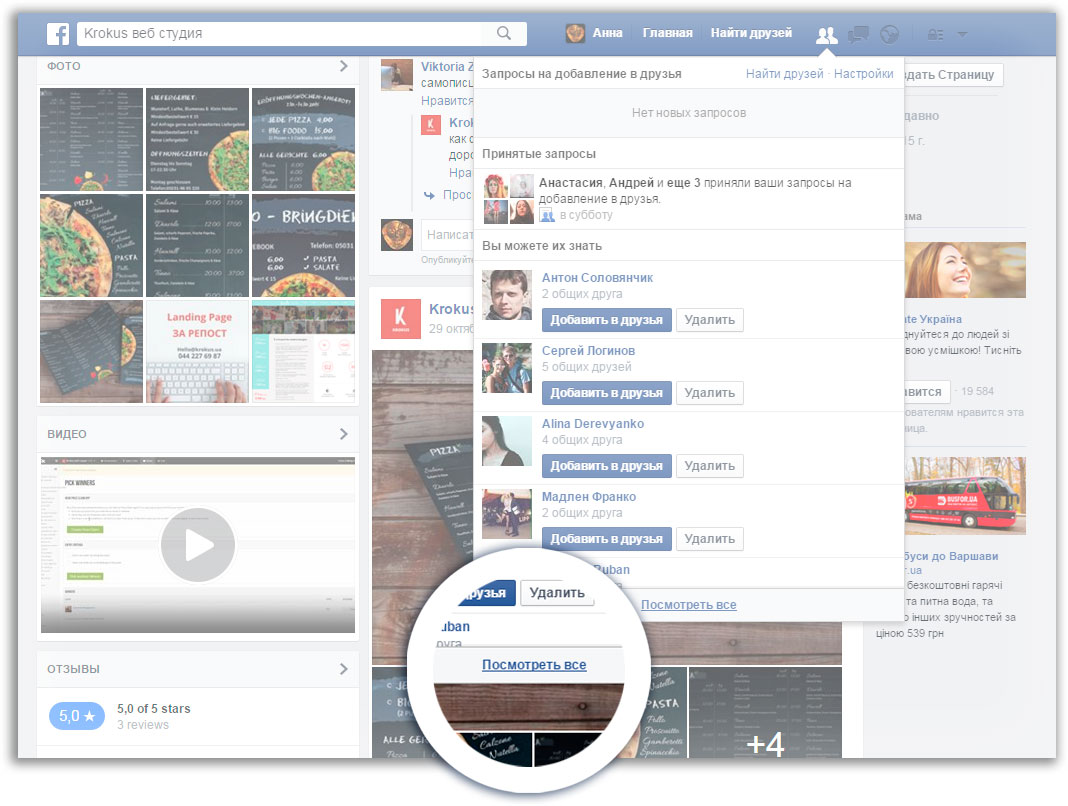The image size is (1068, 806).
Task: Click Антон Соловянчик's profile picture
Action: 507,295
